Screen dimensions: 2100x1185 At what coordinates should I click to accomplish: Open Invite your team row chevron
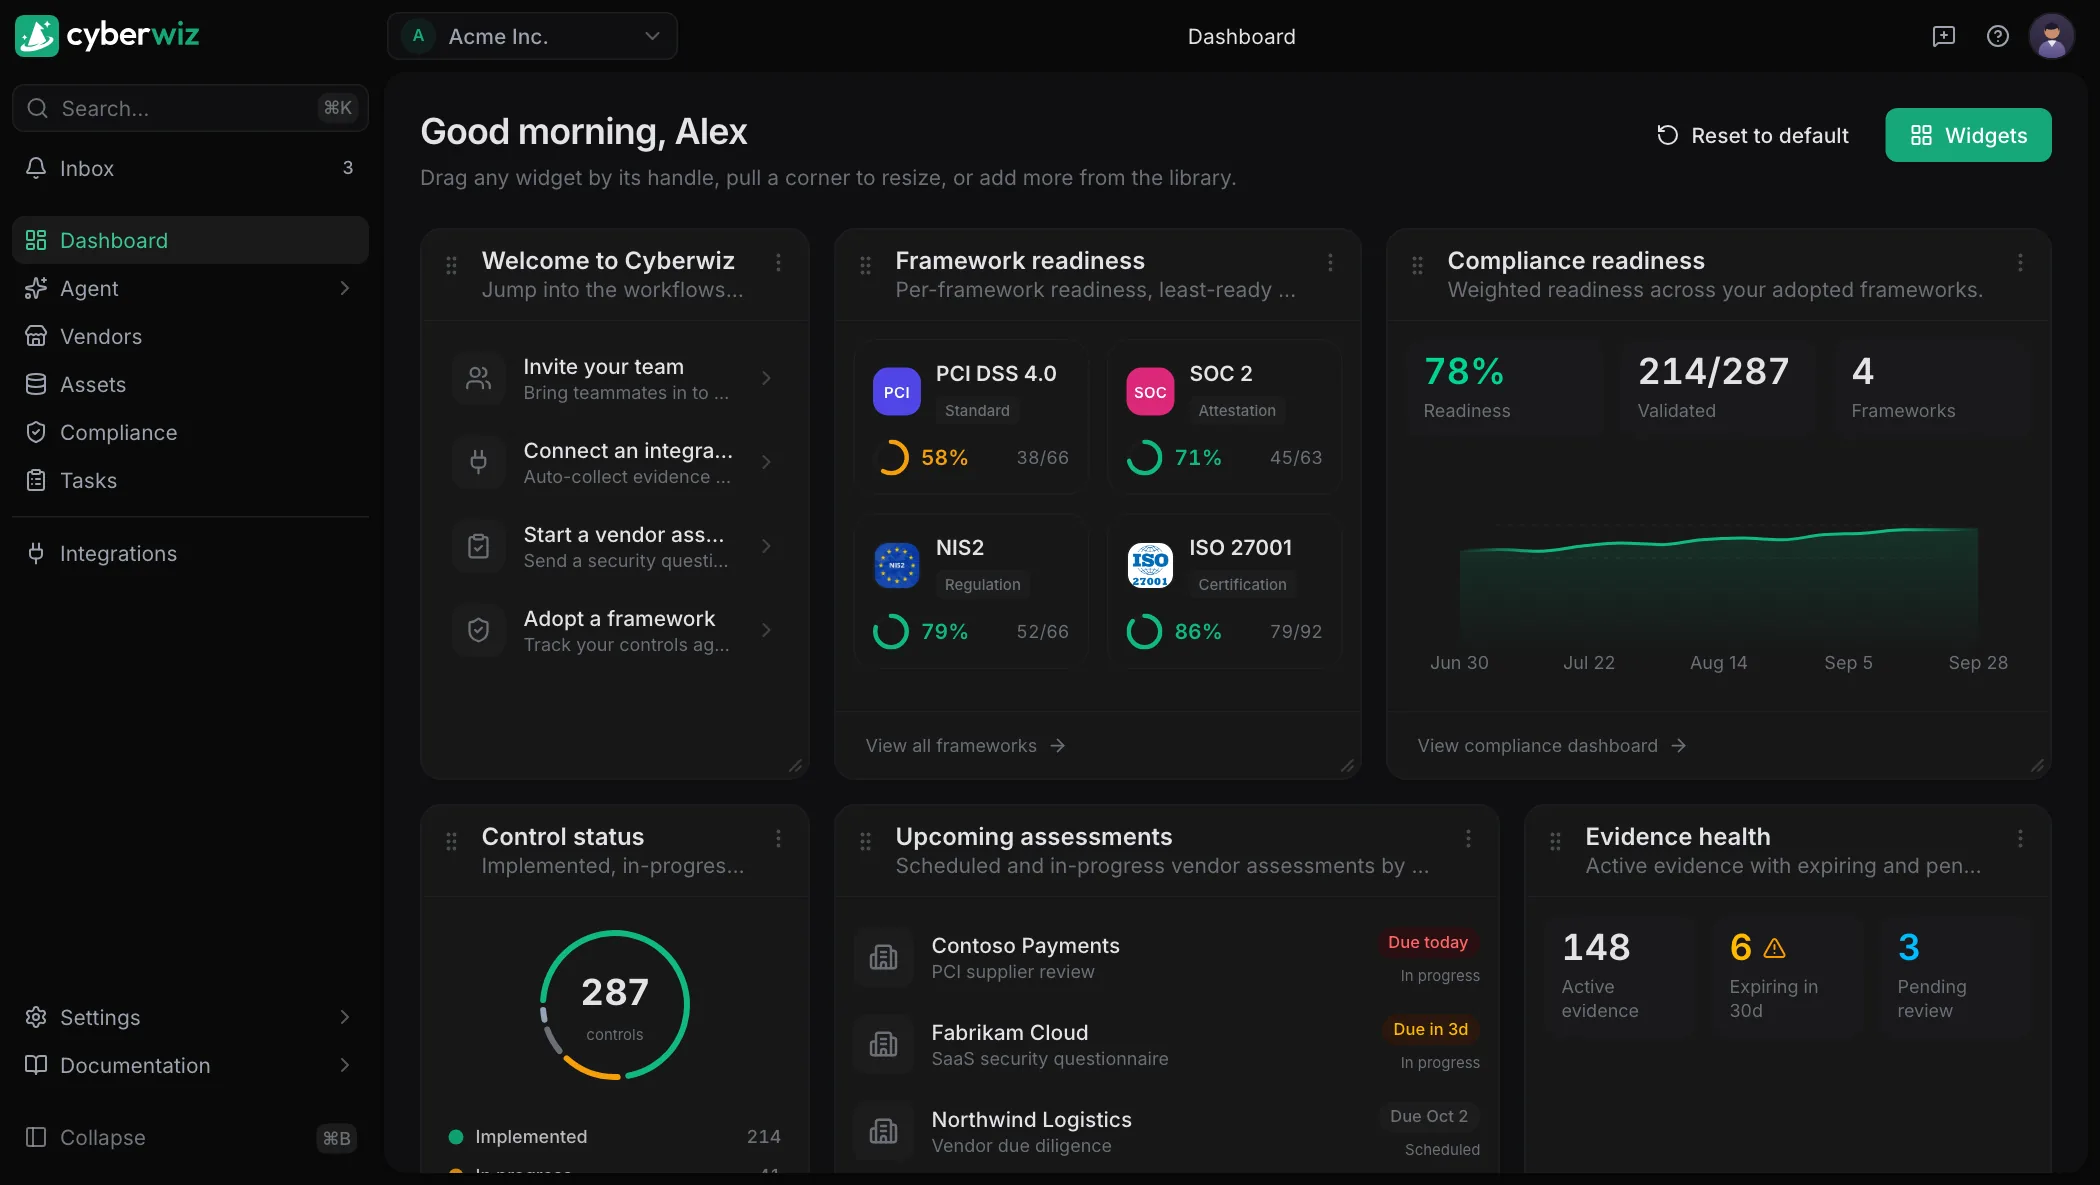click(x=766, y=378)
